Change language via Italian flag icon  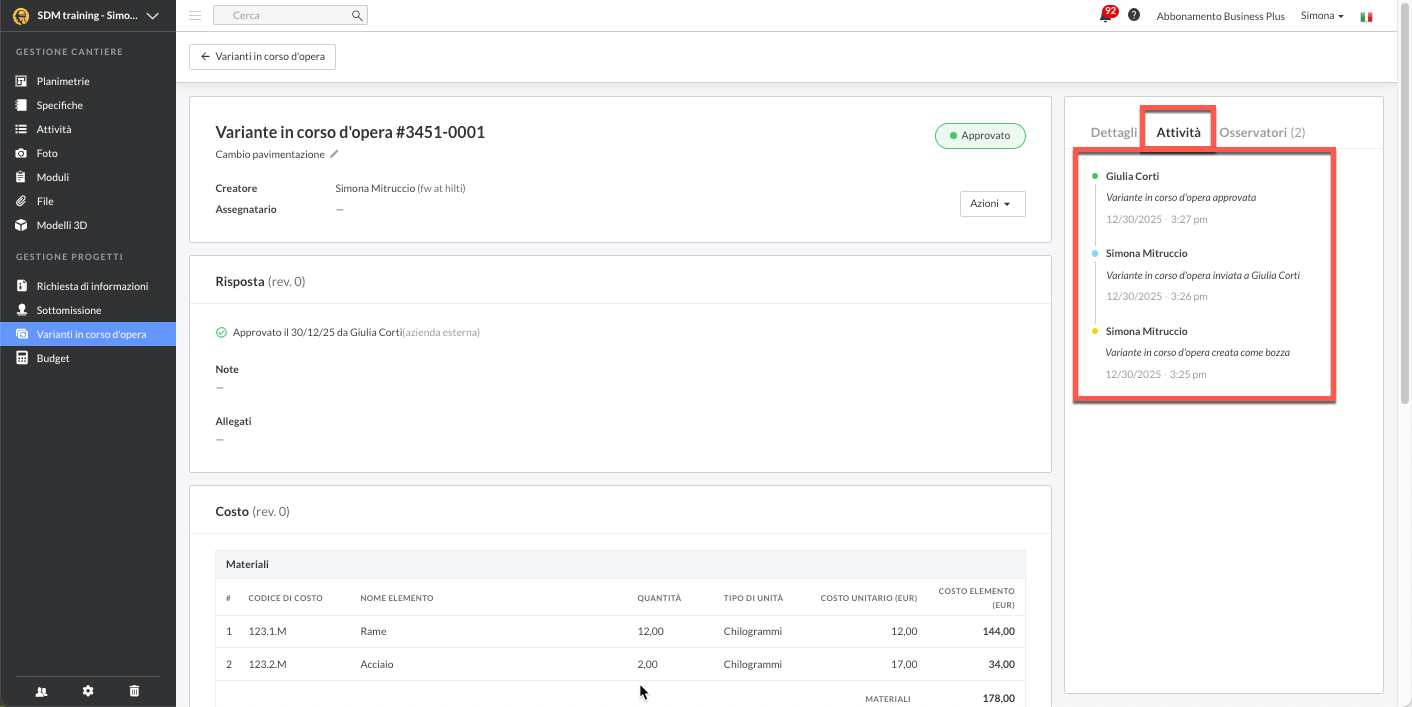coord(1366,17)
